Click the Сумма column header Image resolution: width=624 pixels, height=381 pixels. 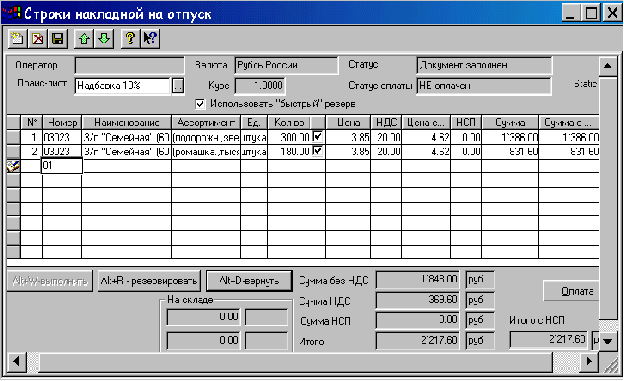510,122
